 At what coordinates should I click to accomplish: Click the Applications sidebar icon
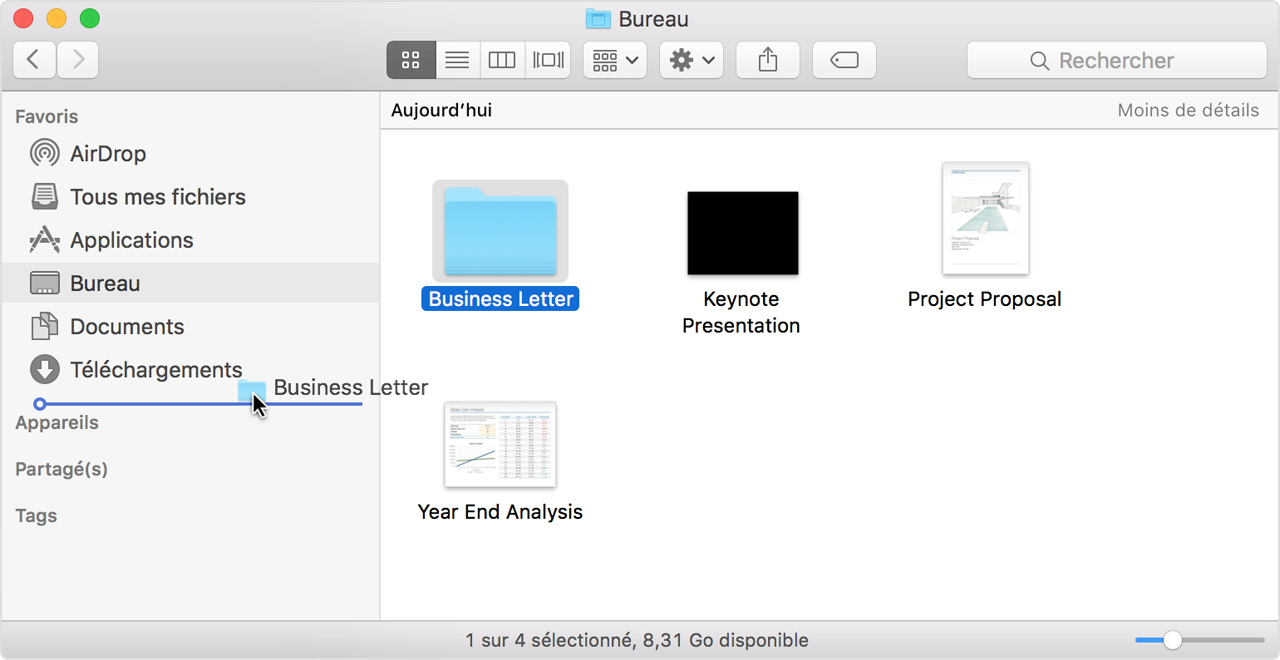pos(45,240)
